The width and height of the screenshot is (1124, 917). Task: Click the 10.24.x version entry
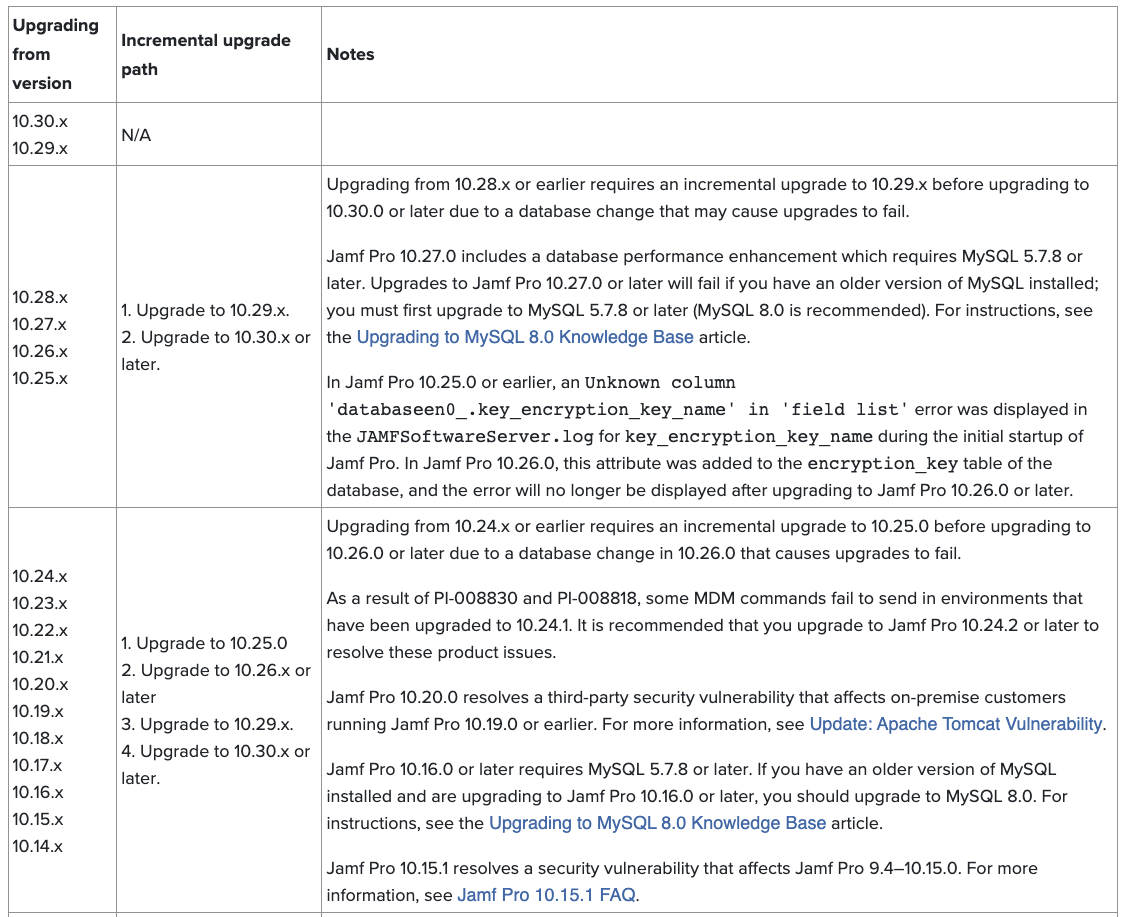pyautogui.click(x=40, y=576)
